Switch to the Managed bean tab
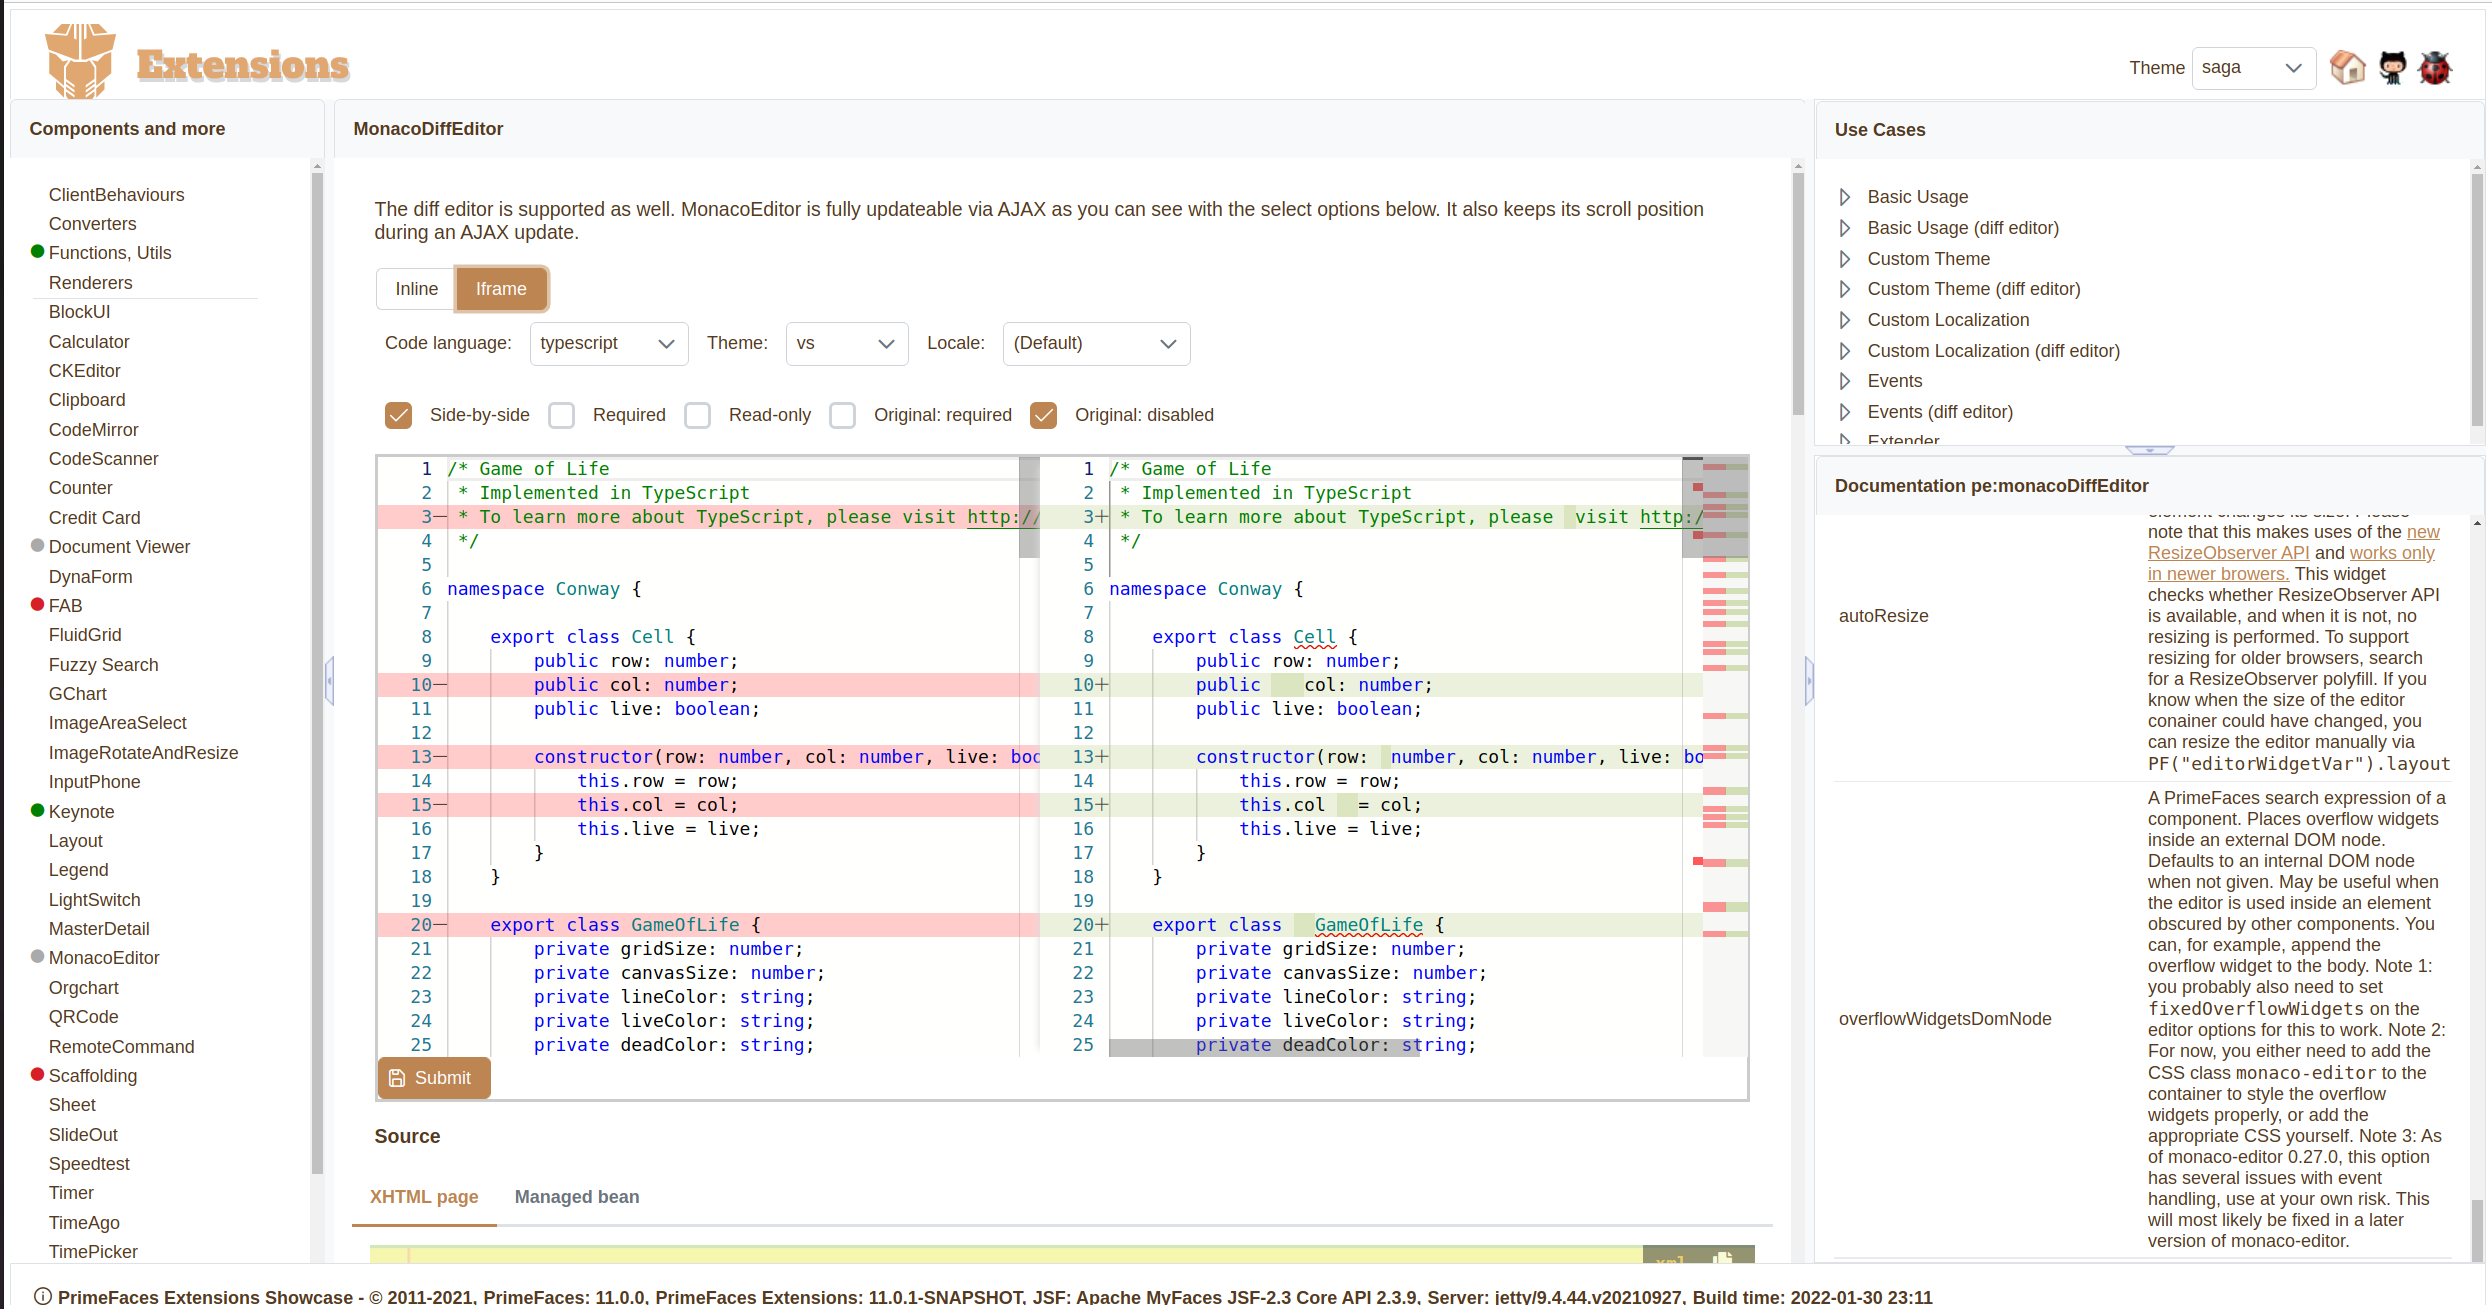The width and height of the screenshot is (2492, 1309). pos(576,1197)
